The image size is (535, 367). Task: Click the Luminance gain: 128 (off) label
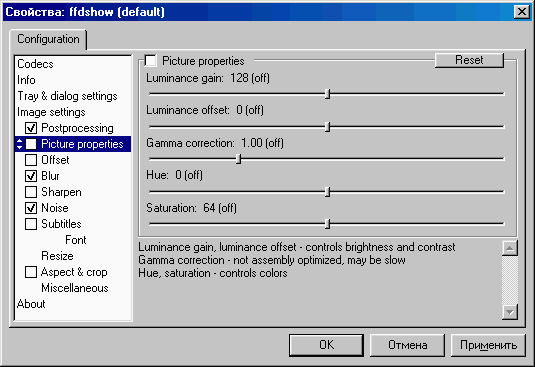click(208, 78)
